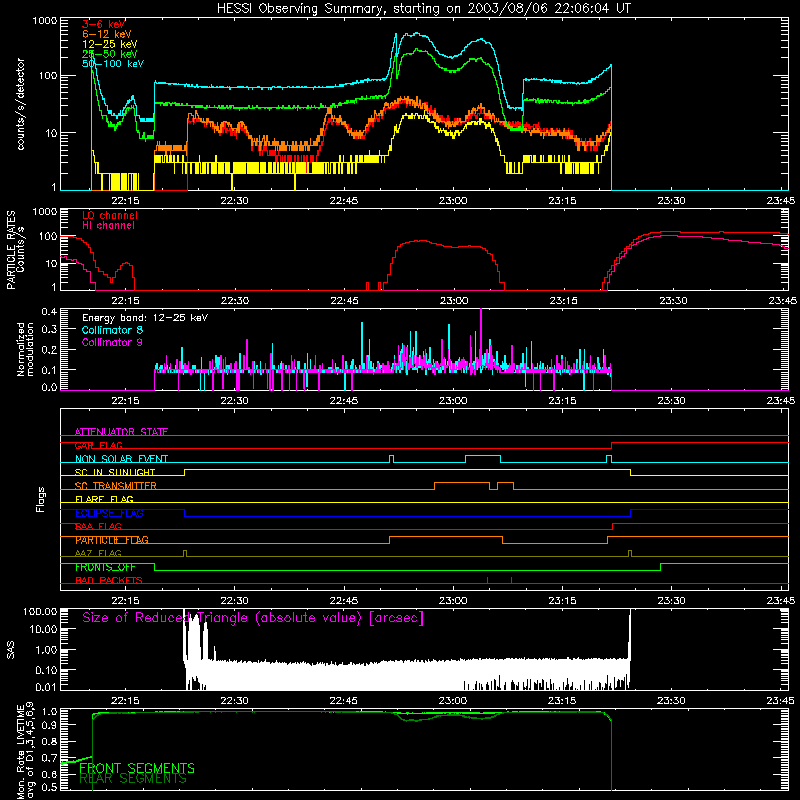Screen dimensions: 800x800
Task: Click the counts/s/detector axis label
Action: pyautogui.click(x=20, y=104)
